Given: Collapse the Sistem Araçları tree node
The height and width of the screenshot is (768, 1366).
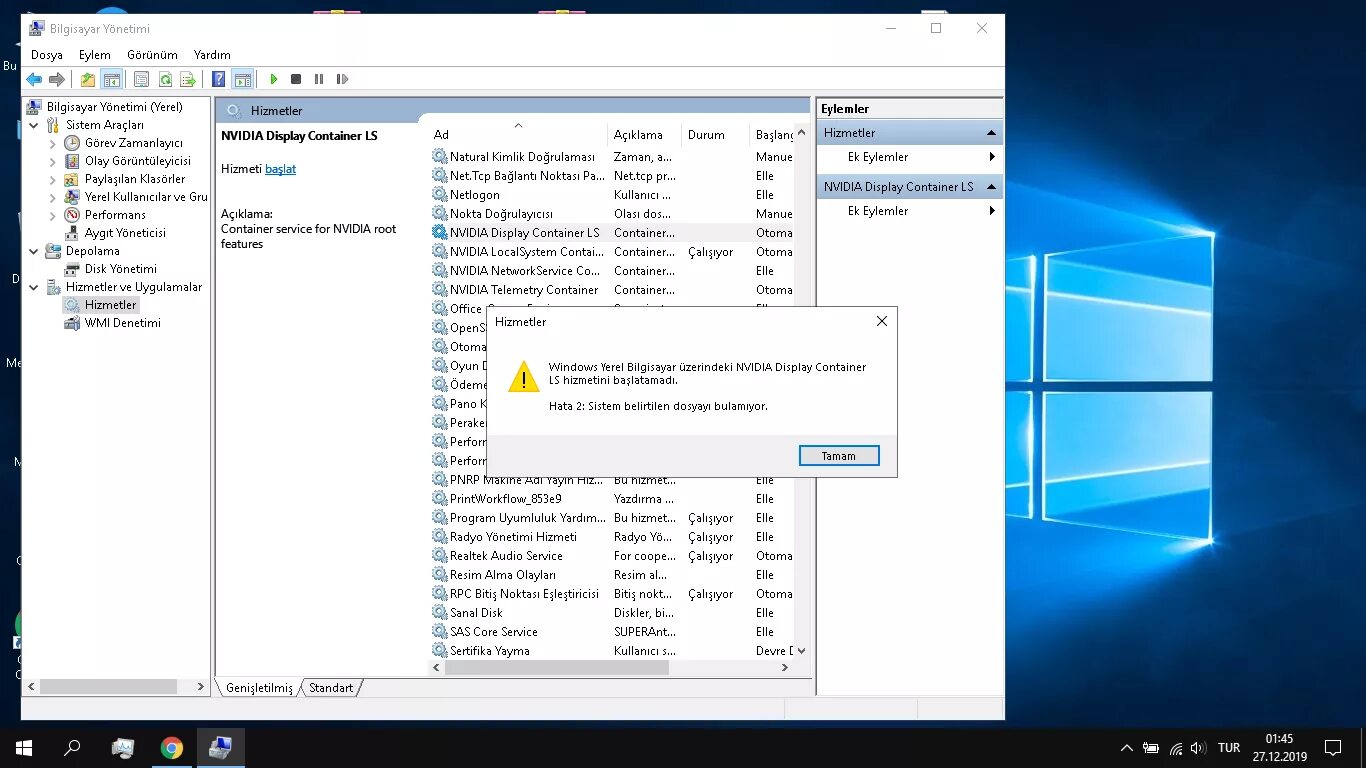Looking at the screenshot, I should click(x=34, y=125).
